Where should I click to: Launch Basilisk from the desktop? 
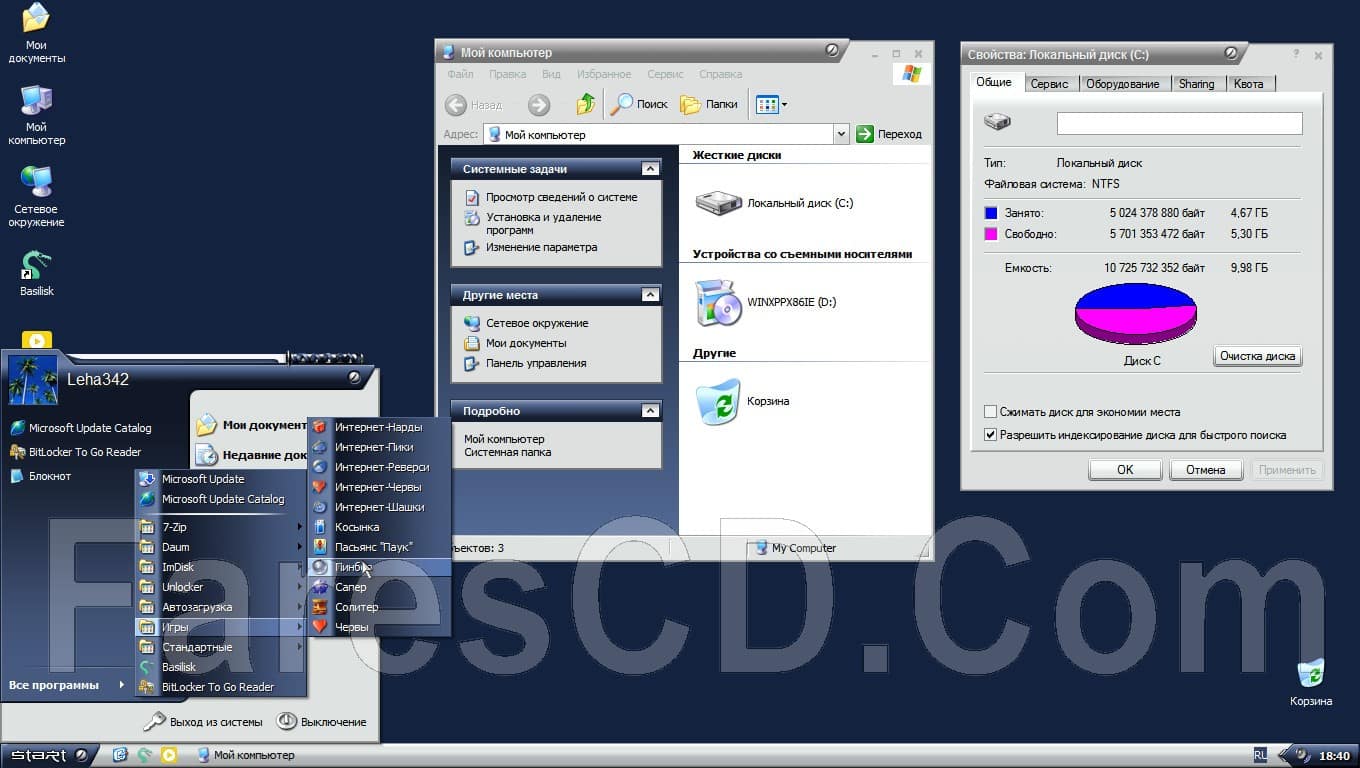(x=36, y=274)
